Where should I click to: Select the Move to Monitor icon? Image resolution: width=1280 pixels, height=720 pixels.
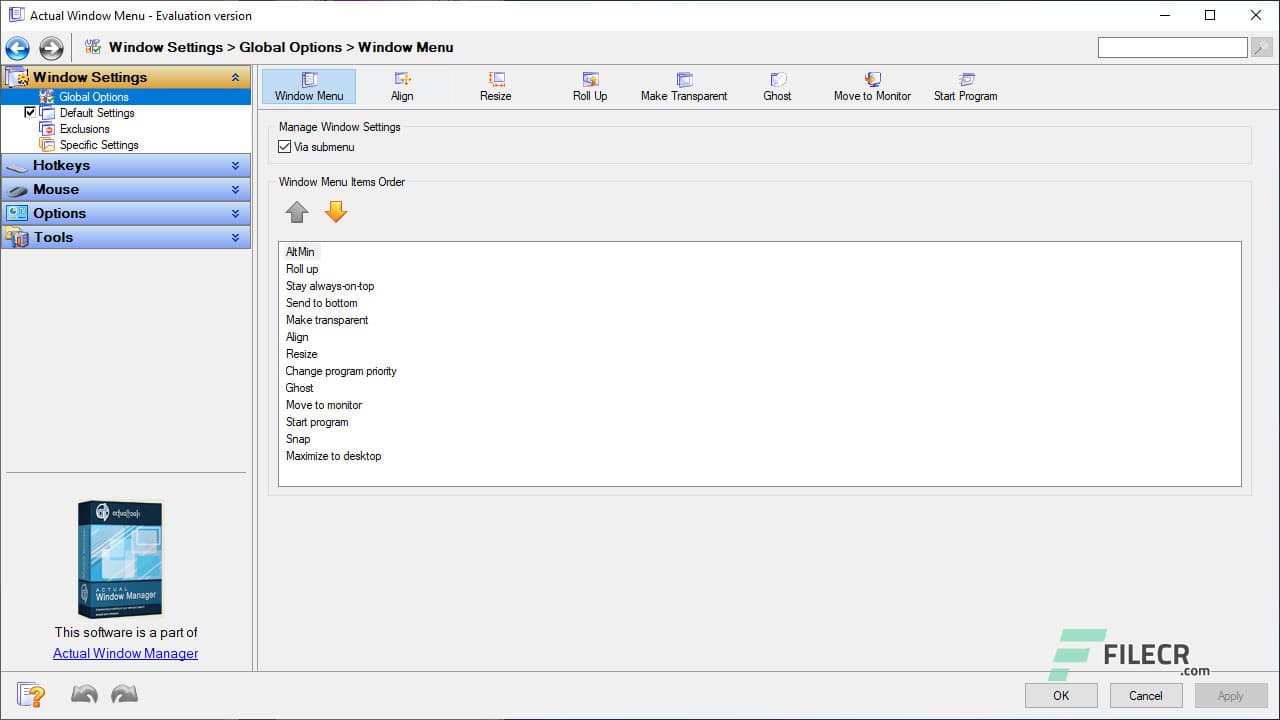coord(871,85)
